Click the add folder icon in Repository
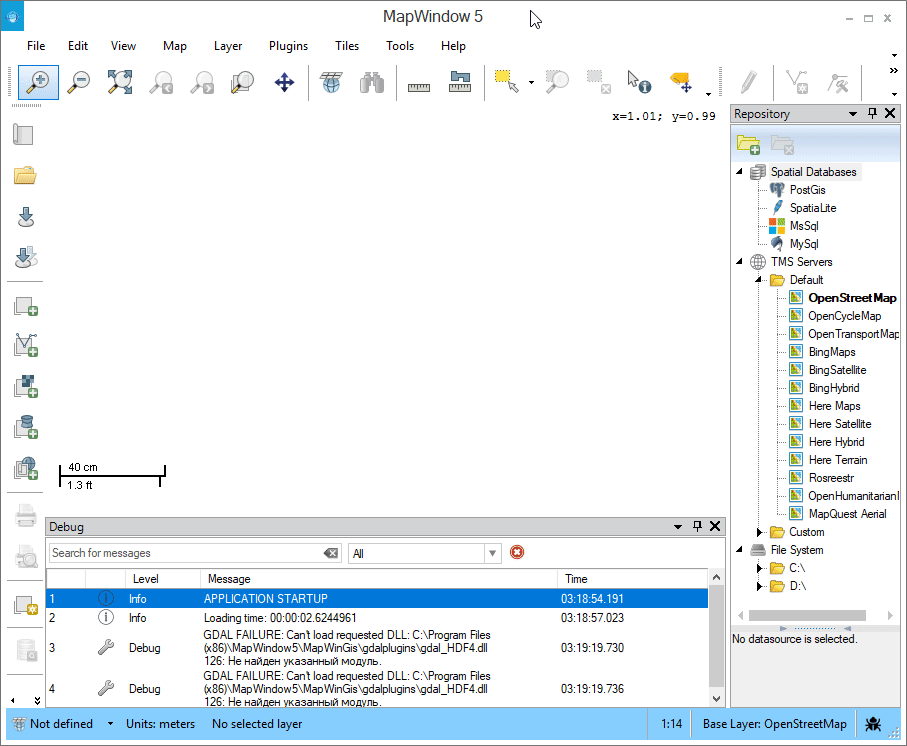 click(x=748, y=144)
